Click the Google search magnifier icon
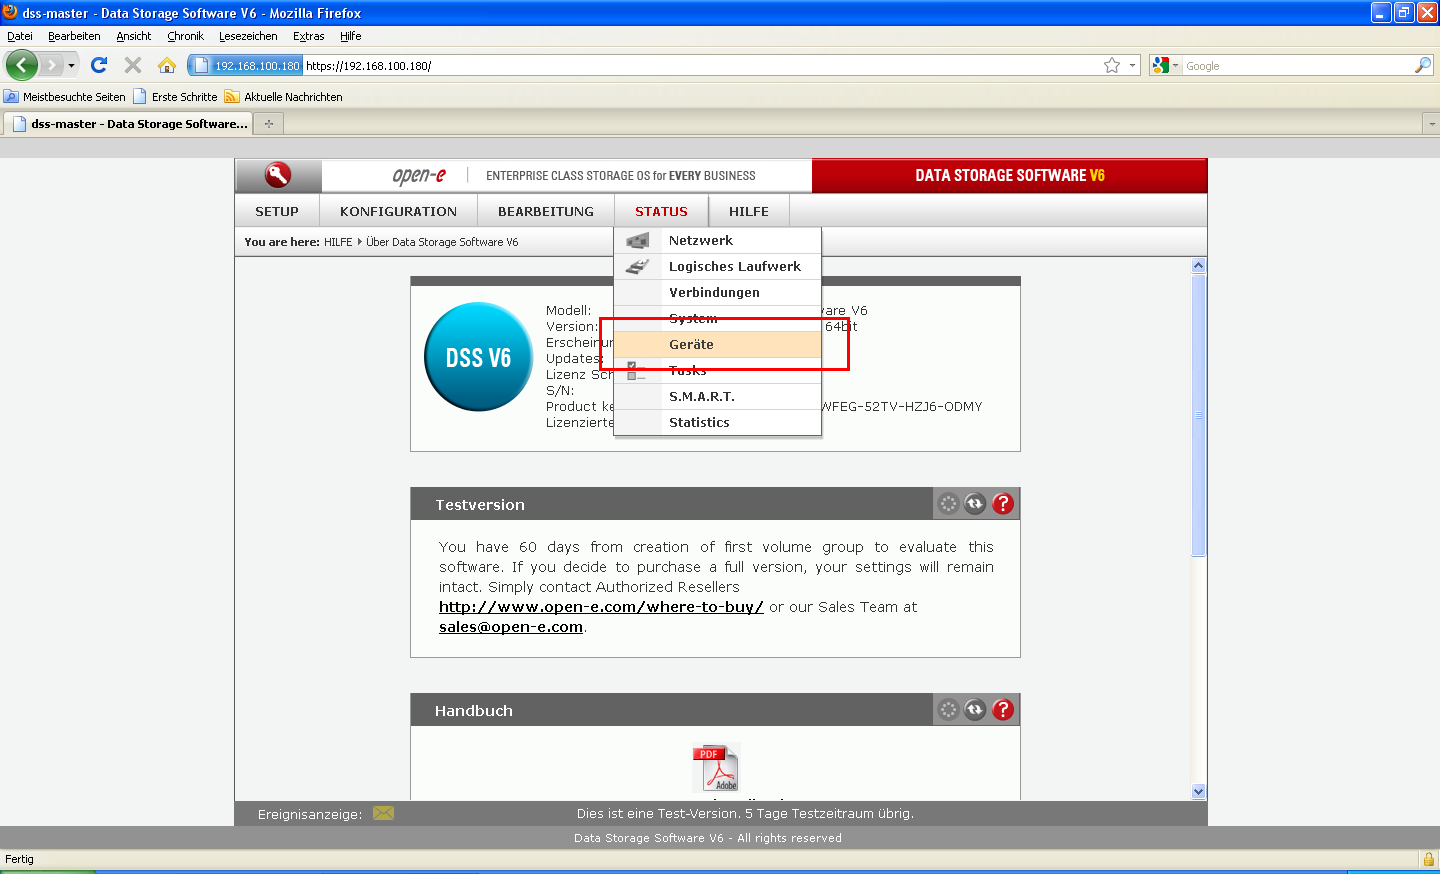 point(1423,65)
